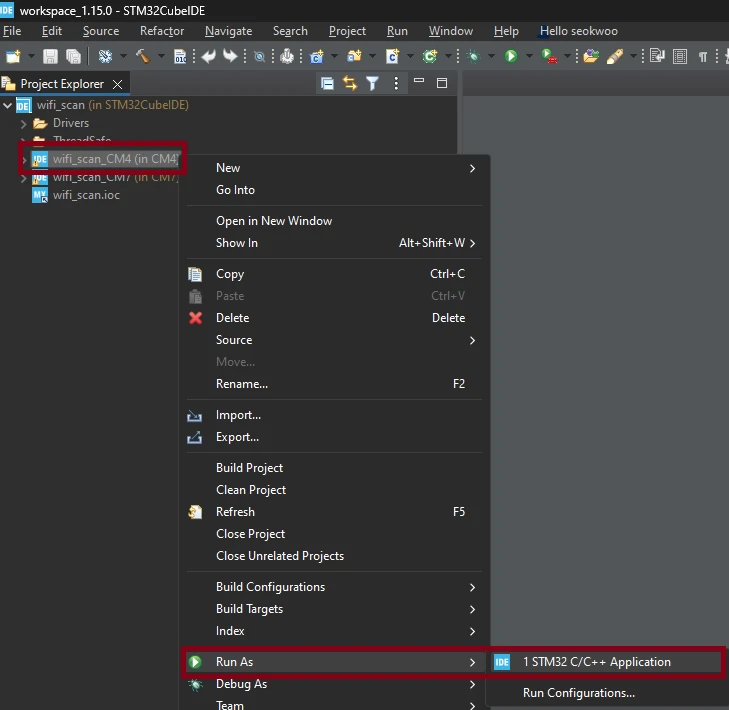Toggle skip all breakpoints in toolbar
Screen dimensions: 729x710
tap(259, 57)
